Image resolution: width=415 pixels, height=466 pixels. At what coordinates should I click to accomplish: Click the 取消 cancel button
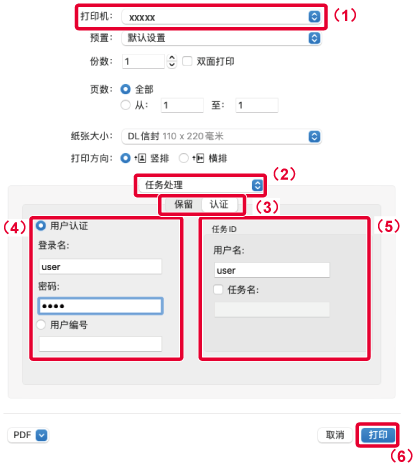coord(335,435)
